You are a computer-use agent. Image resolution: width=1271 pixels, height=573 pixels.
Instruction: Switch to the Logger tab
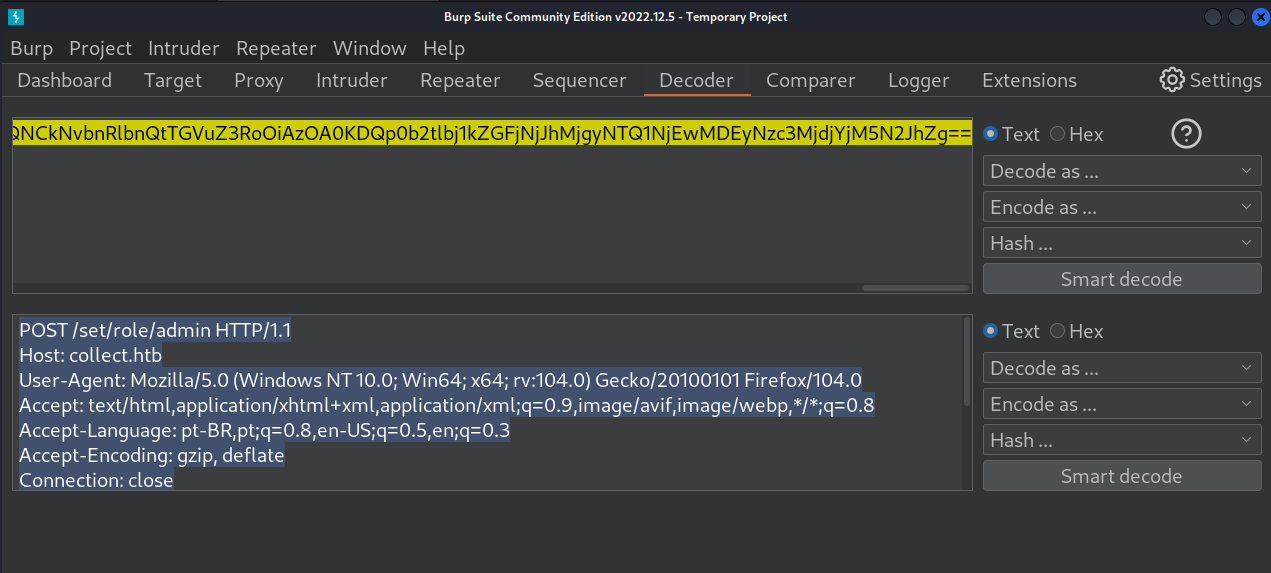click(919, 80)
